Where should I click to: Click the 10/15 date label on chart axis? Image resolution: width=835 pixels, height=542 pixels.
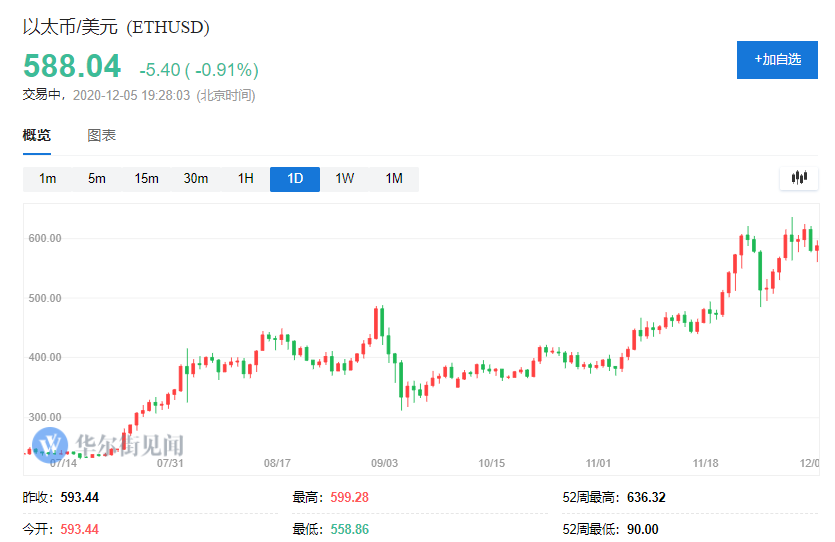(492, 463)
